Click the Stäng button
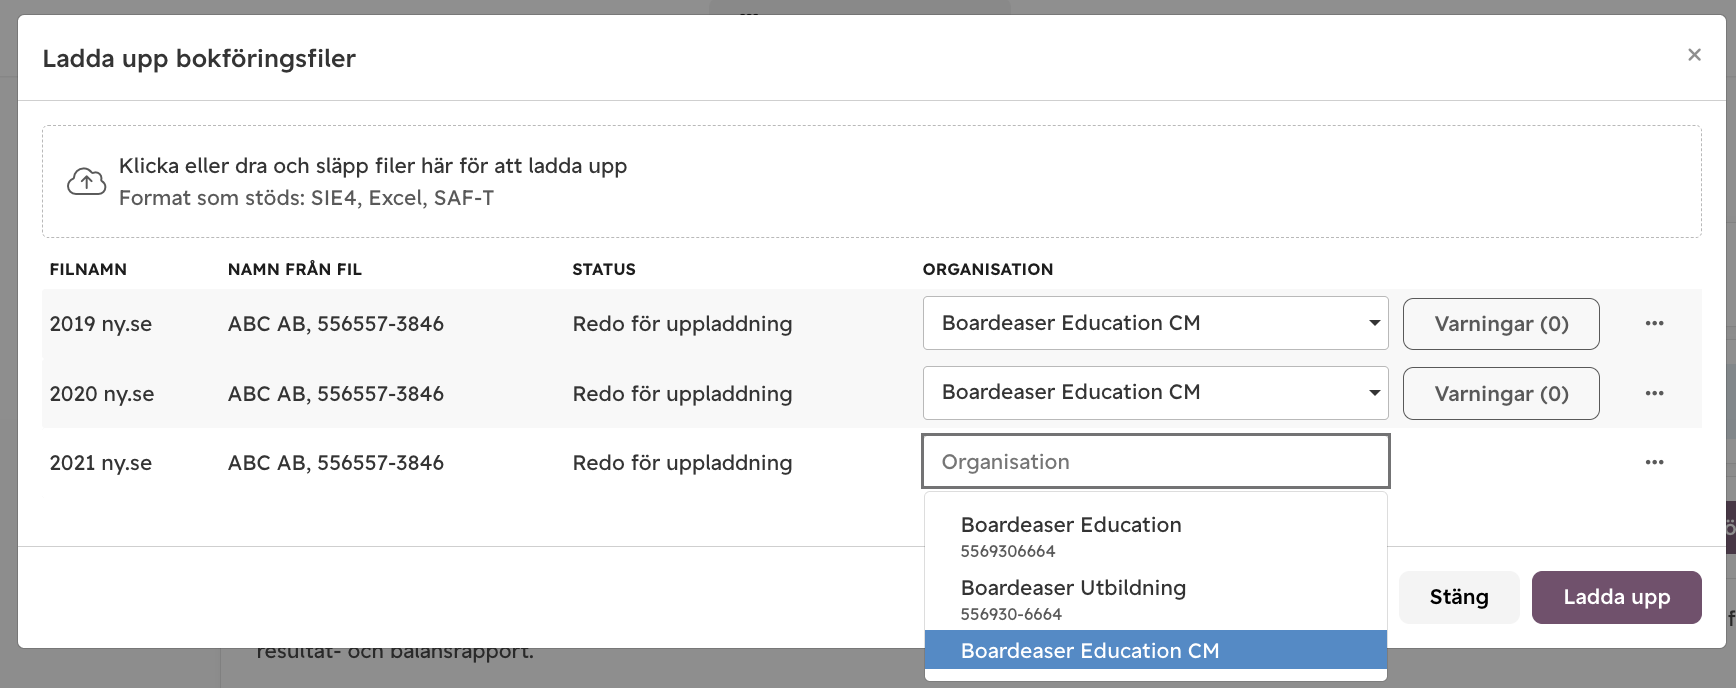Screen dimensions: 1736x688 coord(1459,597)
